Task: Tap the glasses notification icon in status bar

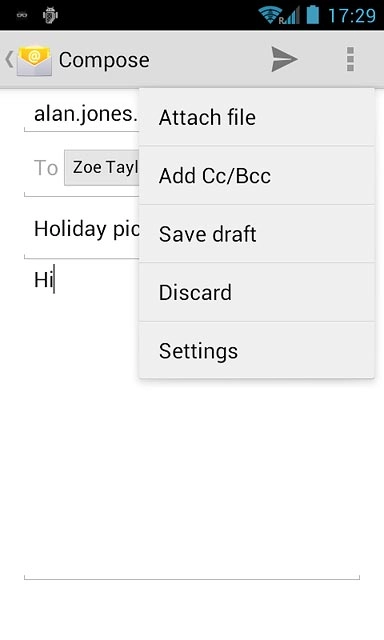Action: click(22, 15)
